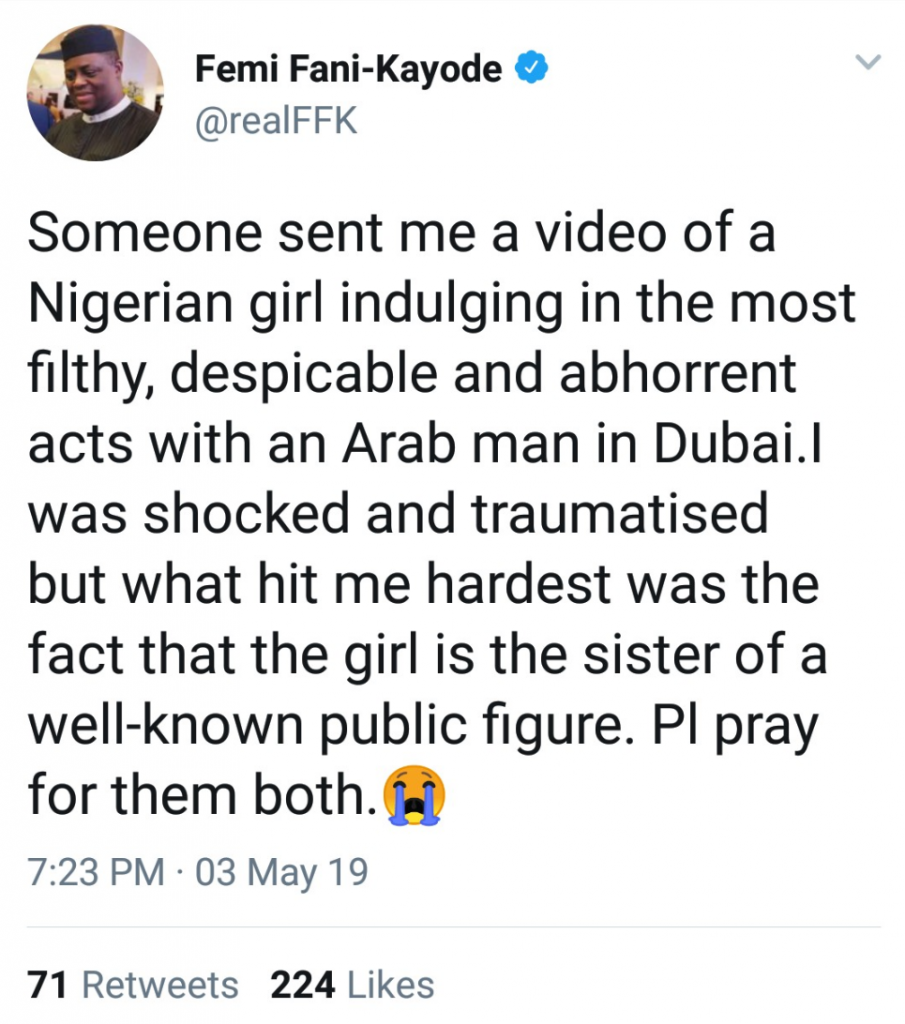Viewport: 905px width, 1024px height.
Task: View the 71 Retweets list
Action: pyautogui.click(x=134, y=984)
